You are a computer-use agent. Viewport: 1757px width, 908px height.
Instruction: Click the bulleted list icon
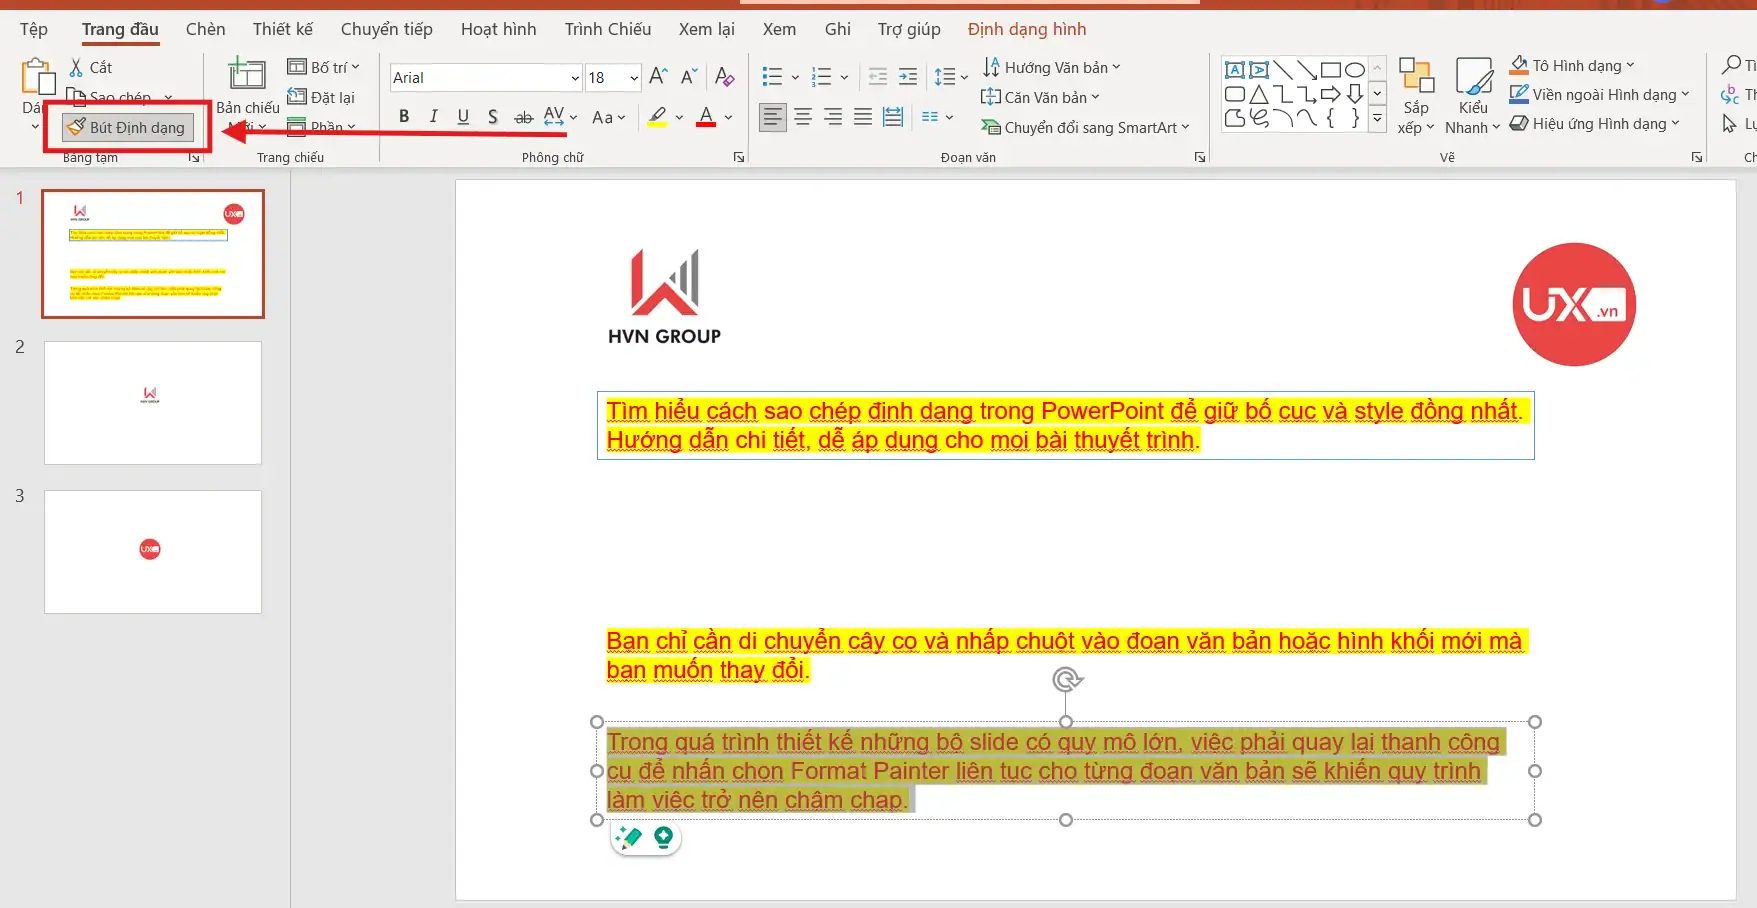click(x=772, y=77)
